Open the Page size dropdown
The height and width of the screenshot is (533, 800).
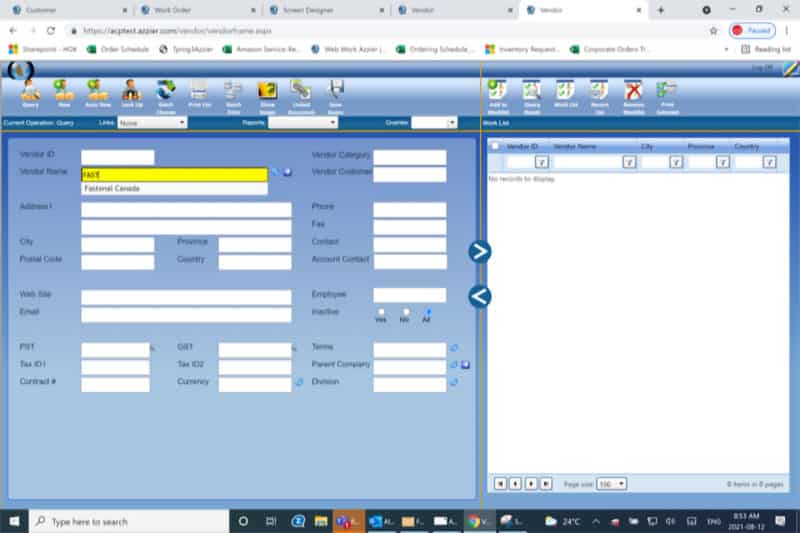[611, 484]
